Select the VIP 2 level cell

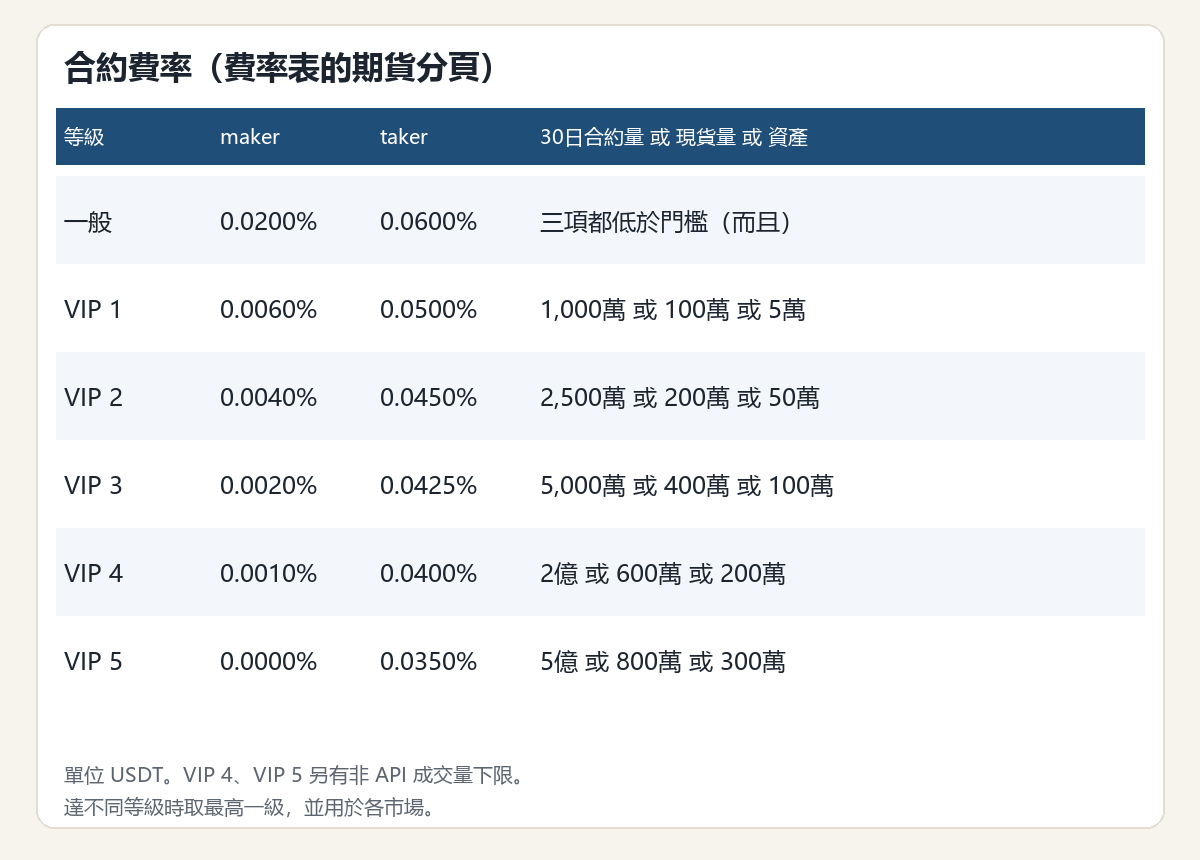(93, 397)
